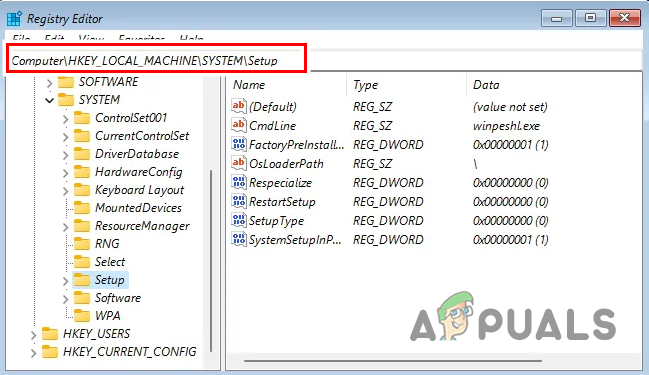Select the RNG tree label
The width and height of the screenshot is (649, 375).
coord(107,244)
